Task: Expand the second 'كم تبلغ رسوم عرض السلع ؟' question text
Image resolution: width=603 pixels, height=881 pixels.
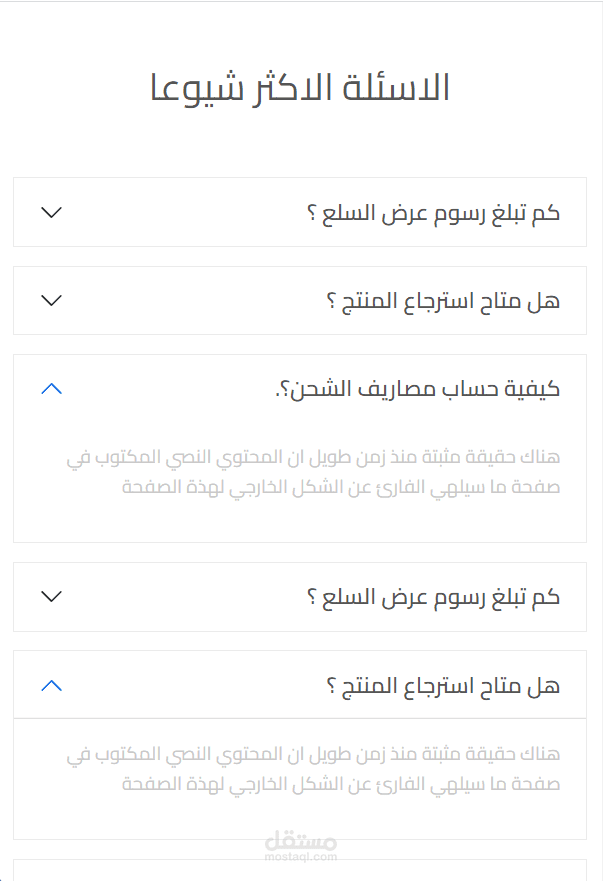Action: [x=432, y=597]
